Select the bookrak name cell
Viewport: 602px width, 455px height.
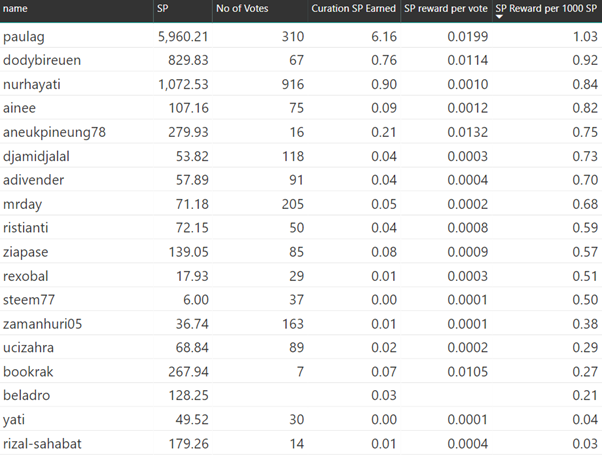pyautogui.click(x=28, y=372)
